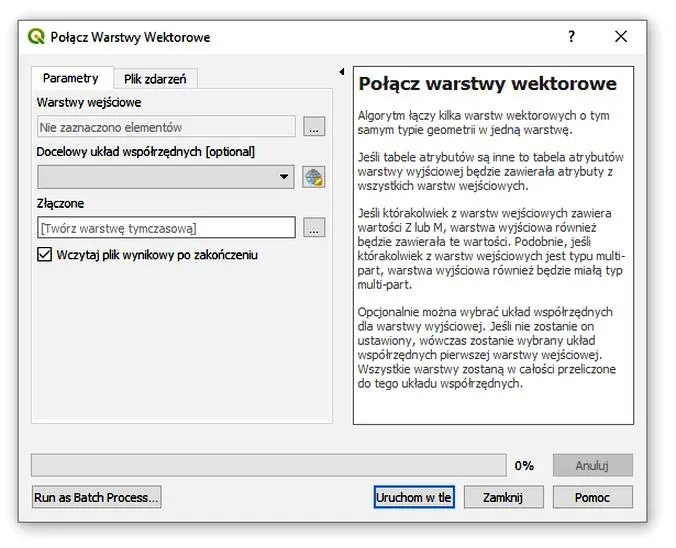This screenshot has width=676, height=548.
Task: Open output file ellipsis button for Złączone
Action: click(x=314, y=228)
